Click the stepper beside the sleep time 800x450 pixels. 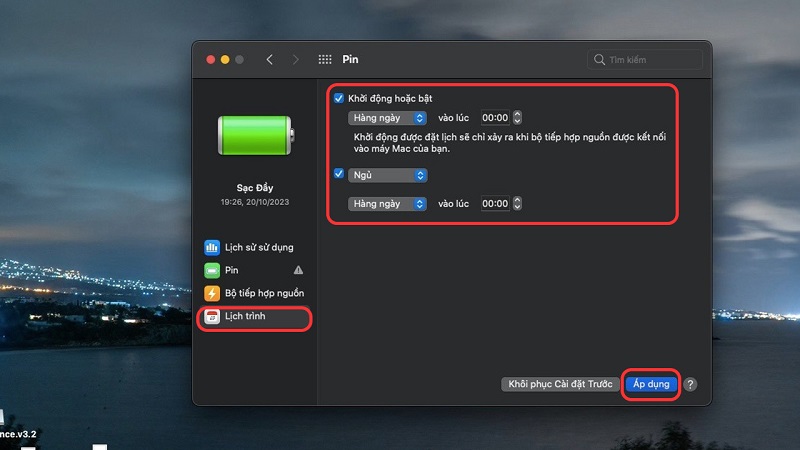(517, 203)
